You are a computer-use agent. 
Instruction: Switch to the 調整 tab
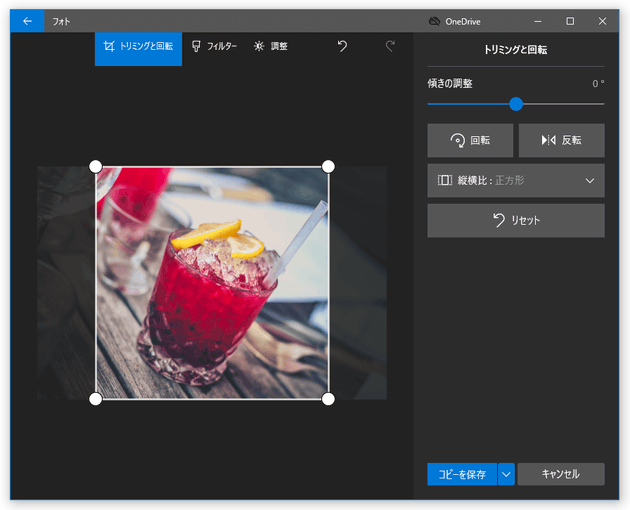coord(270,47)
